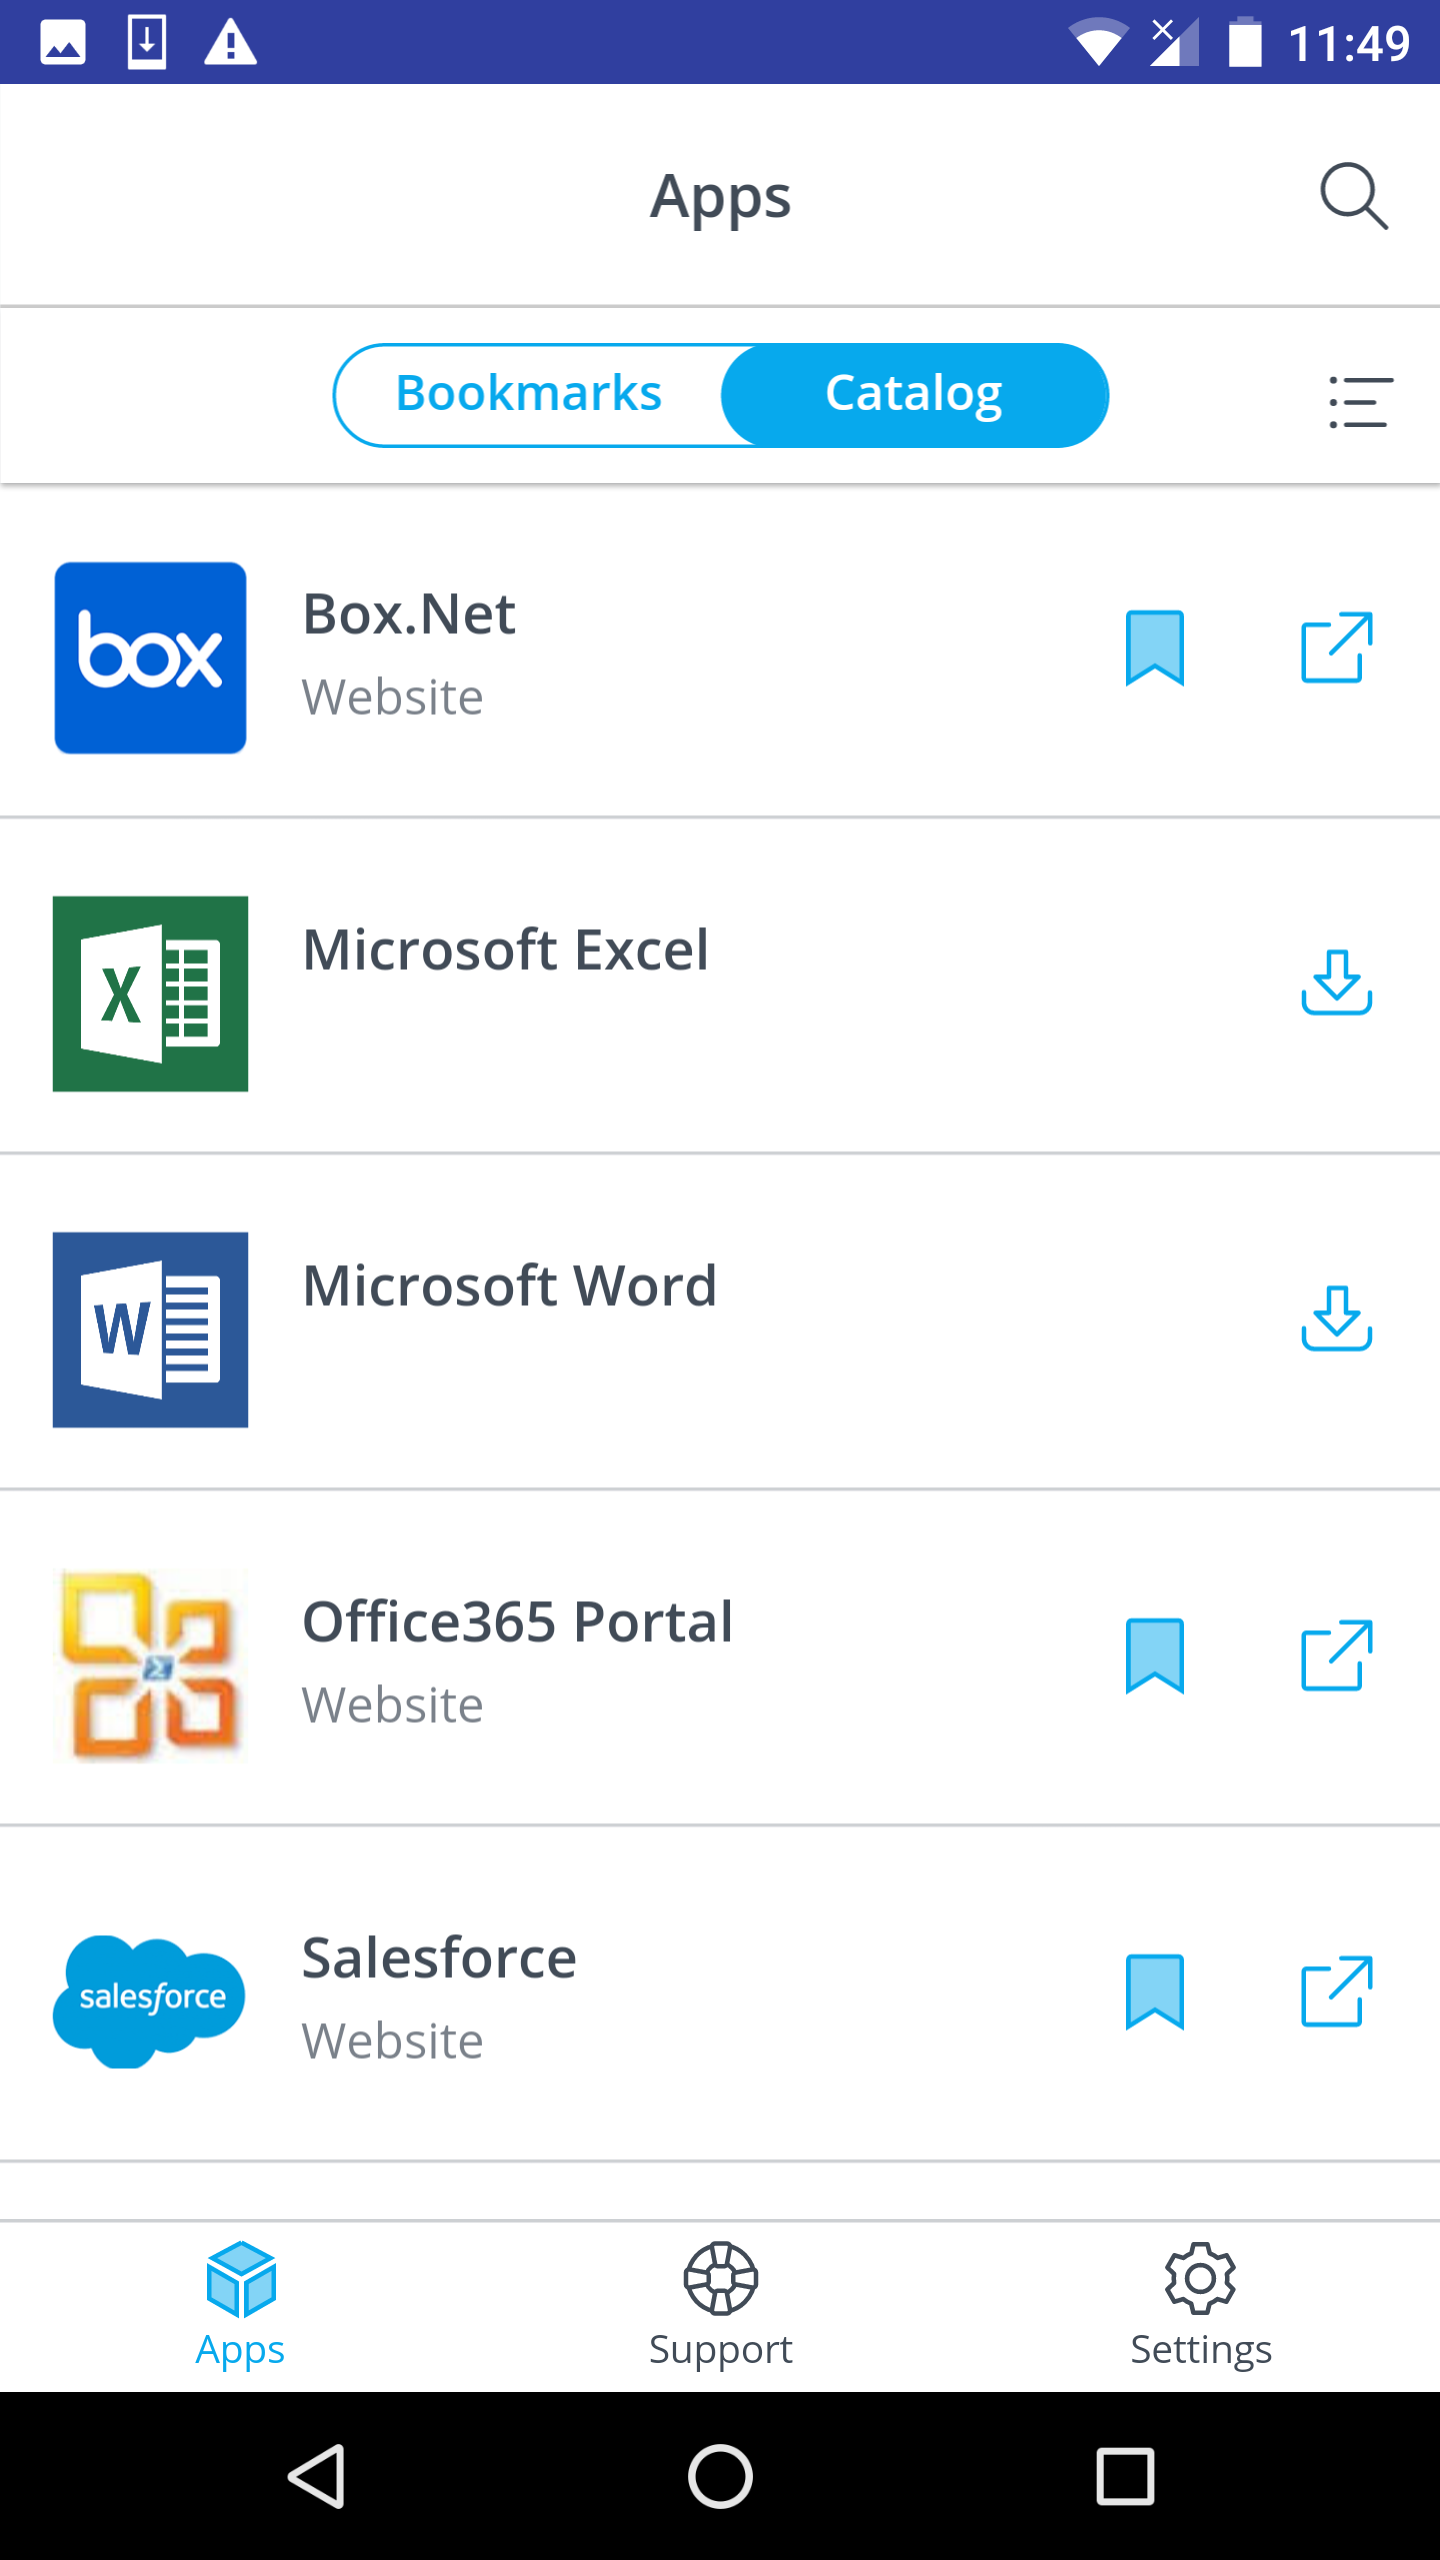Tap the Salesforce cloud logo

point(150,2001)
